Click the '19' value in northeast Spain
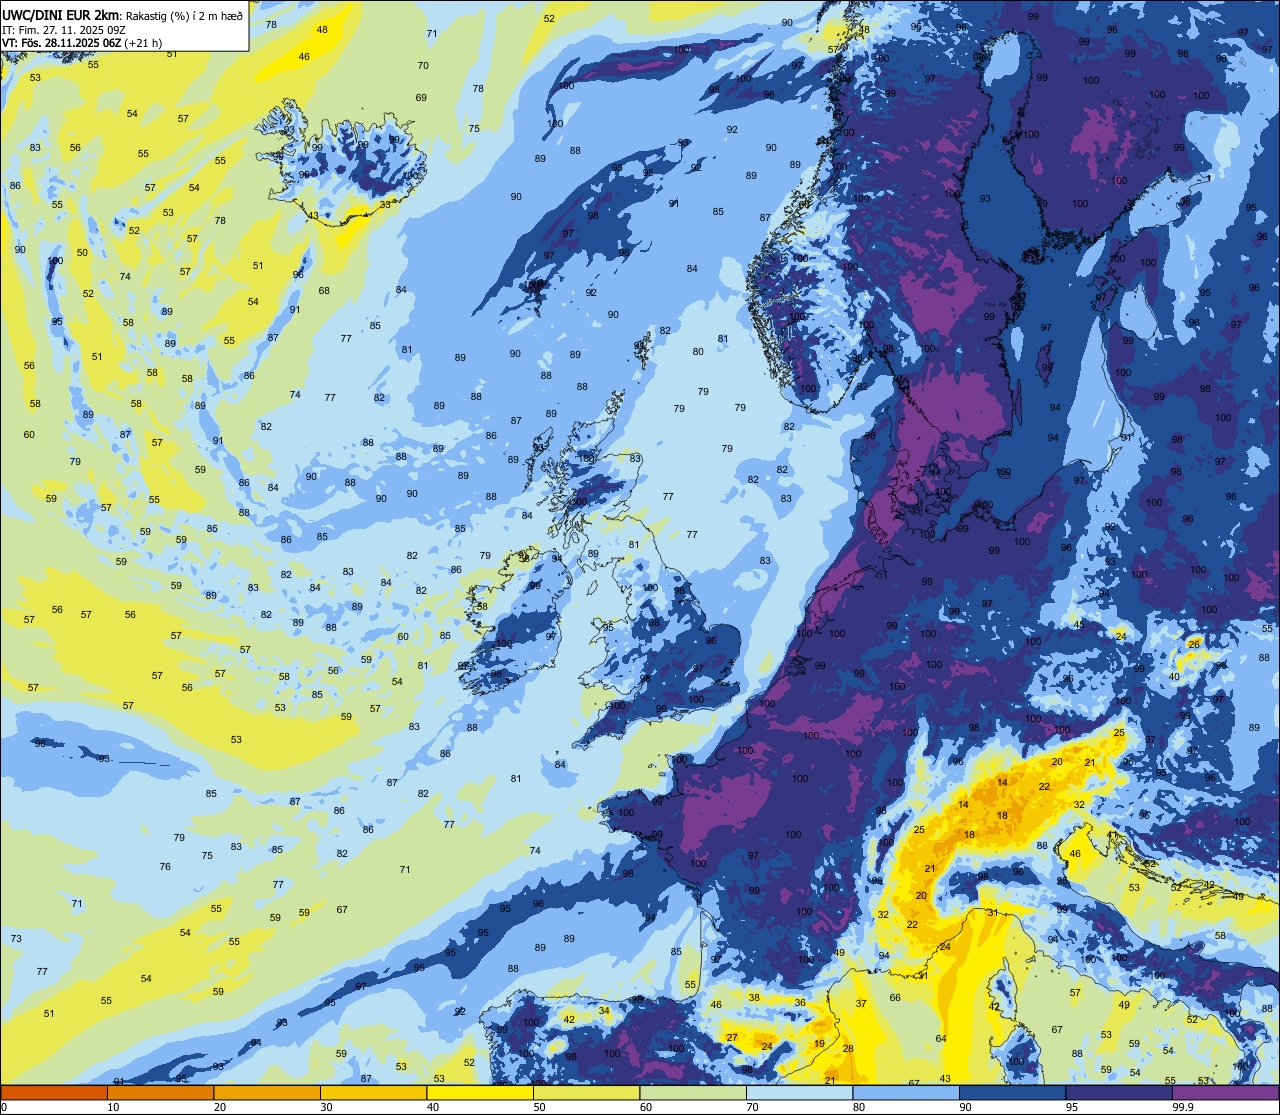The image size is (1280, 1115). 819,1043
